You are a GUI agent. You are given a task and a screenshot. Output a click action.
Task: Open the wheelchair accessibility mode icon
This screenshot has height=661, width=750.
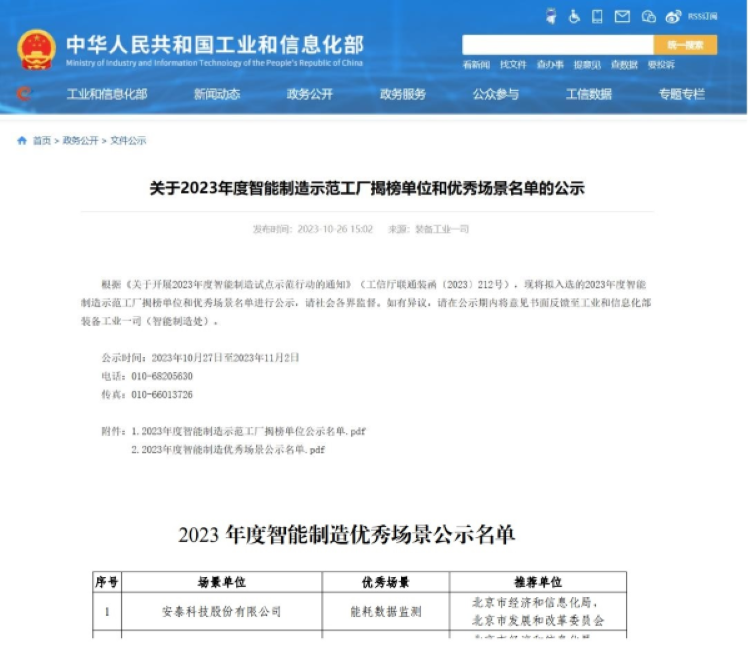click(574, 16)
